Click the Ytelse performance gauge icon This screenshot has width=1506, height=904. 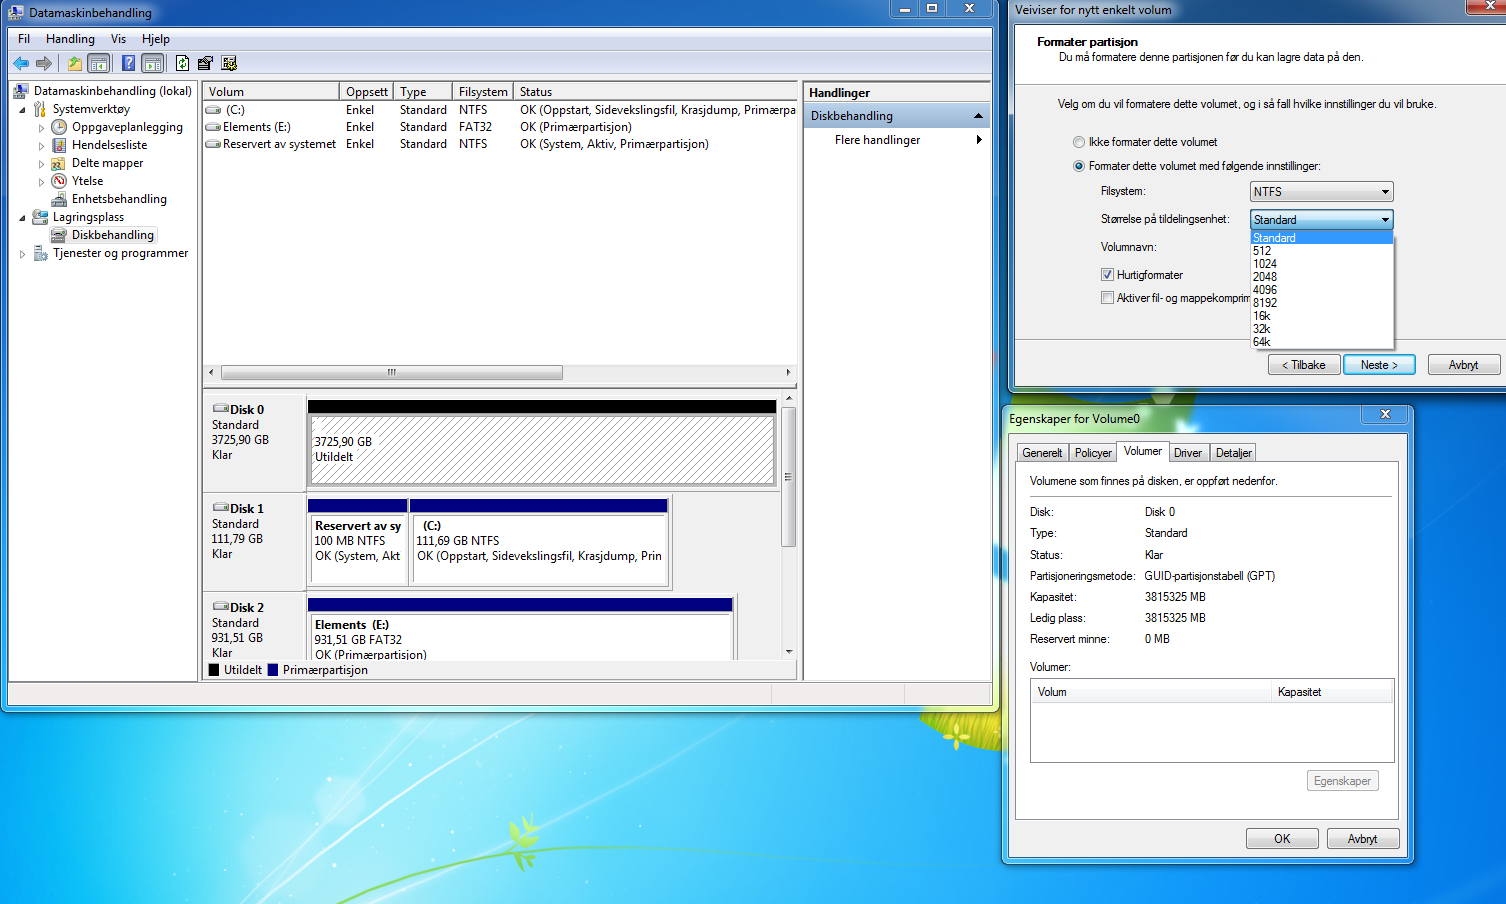59,181
